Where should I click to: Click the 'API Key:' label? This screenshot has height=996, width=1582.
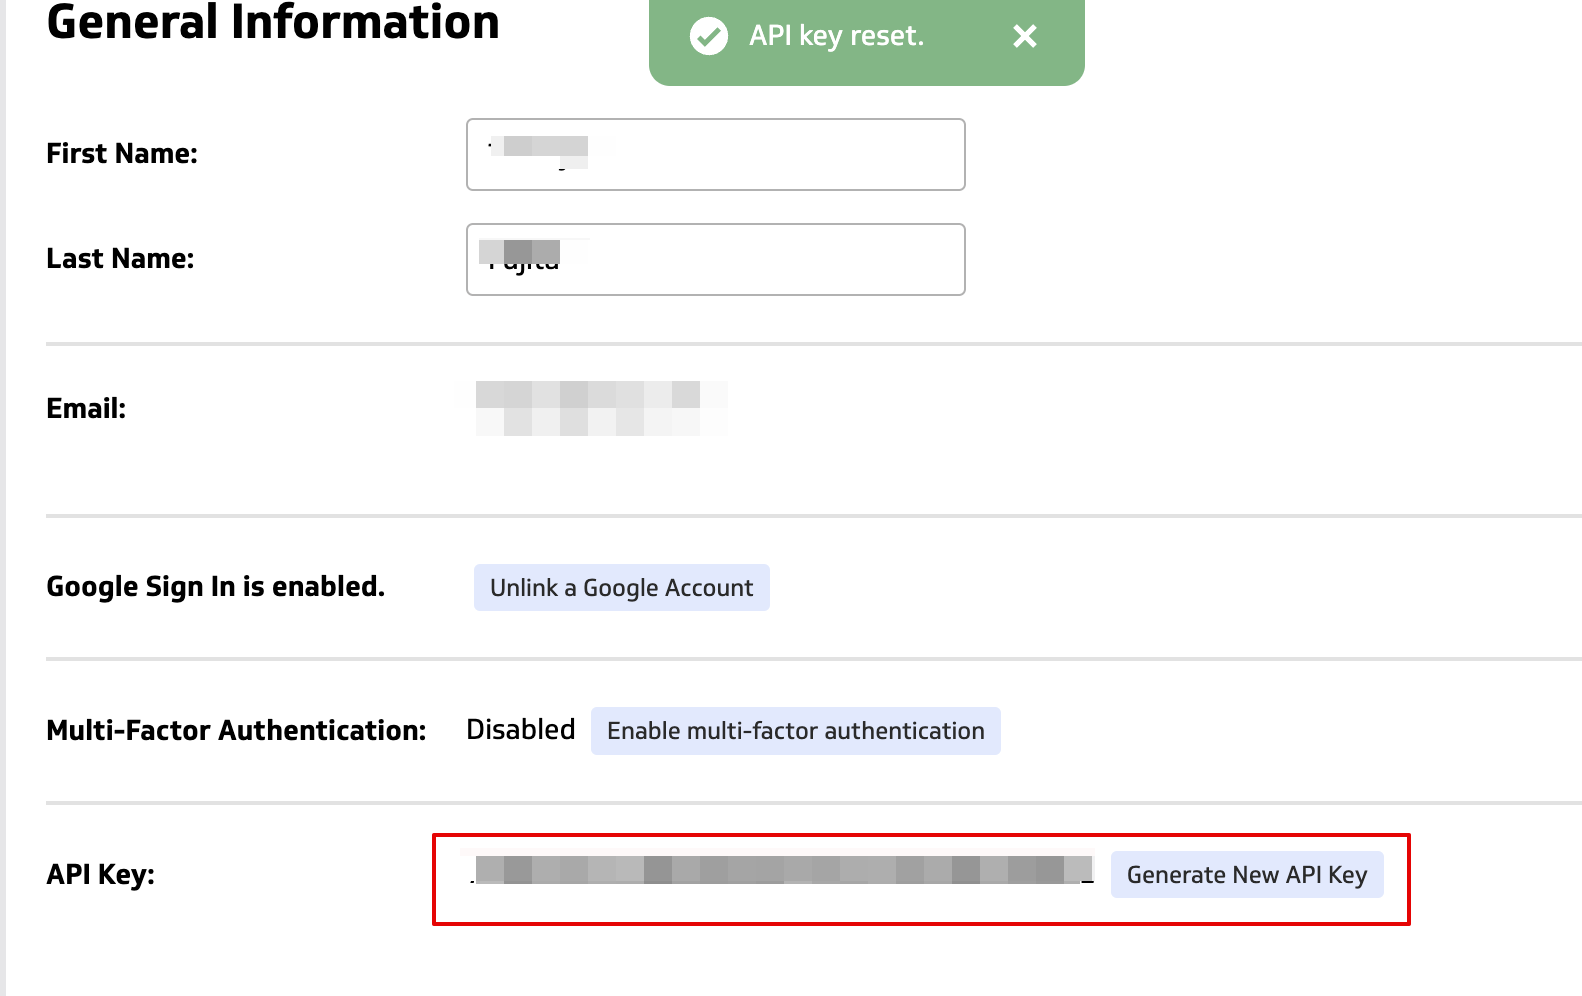coord(100,875)
